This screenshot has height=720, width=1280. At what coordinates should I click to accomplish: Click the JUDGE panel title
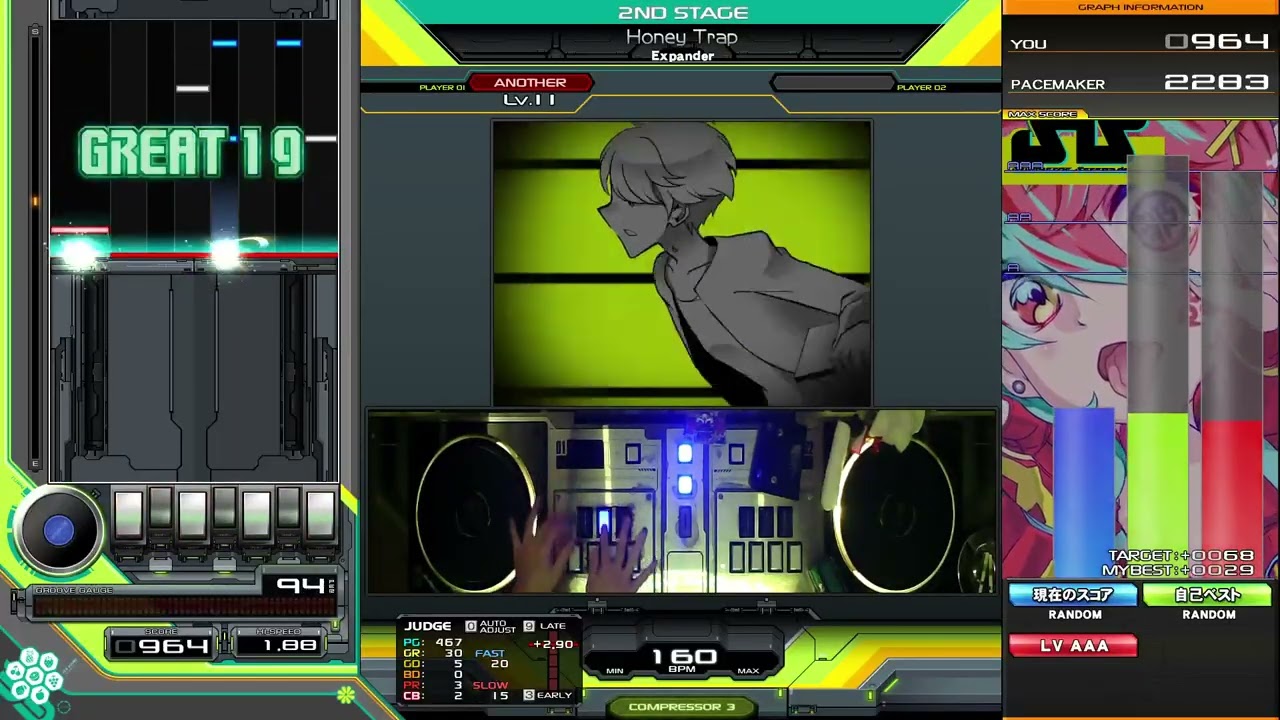click(x=428, y=626)
